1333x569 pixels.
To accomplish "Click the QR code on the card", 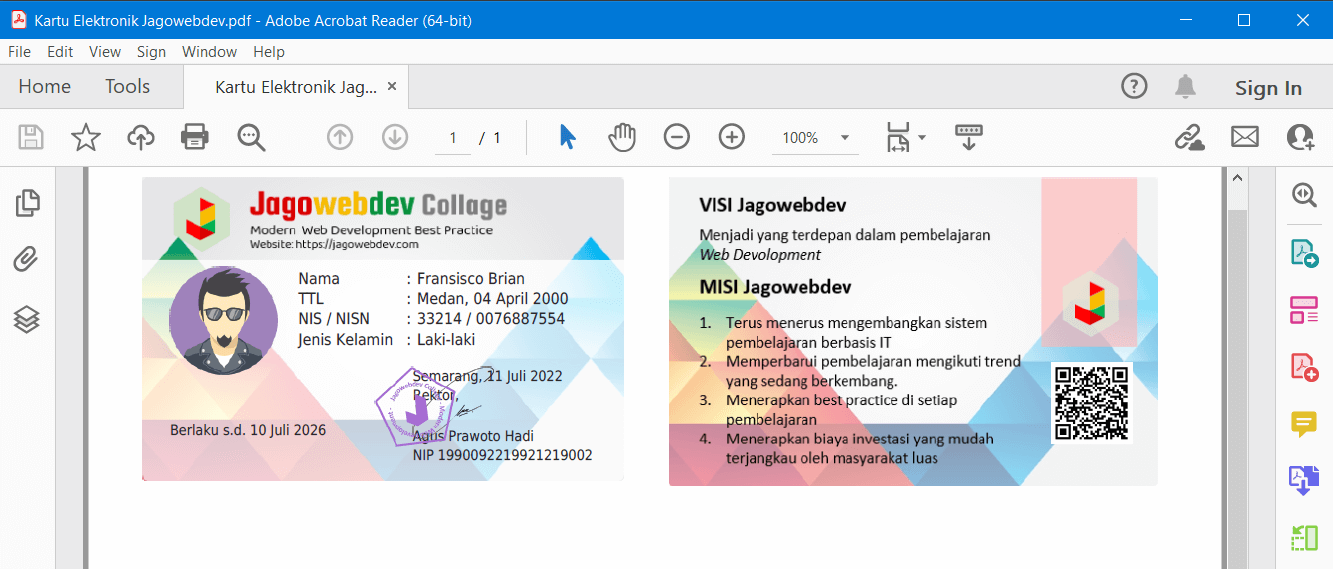I will pos(1091,403).
